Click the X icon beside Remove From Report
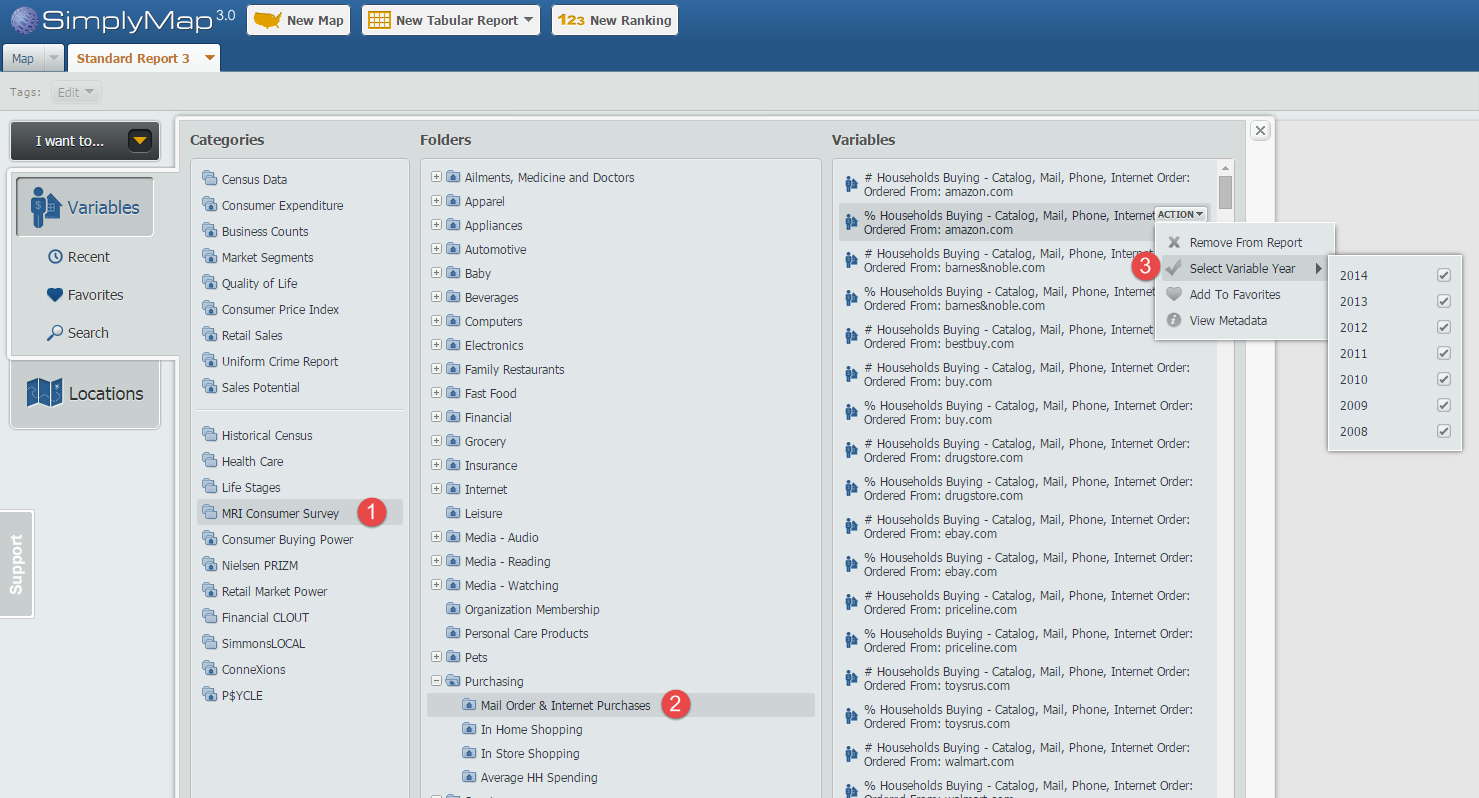This screenshot has height=798, width=1479. [x=1174, y=242]
